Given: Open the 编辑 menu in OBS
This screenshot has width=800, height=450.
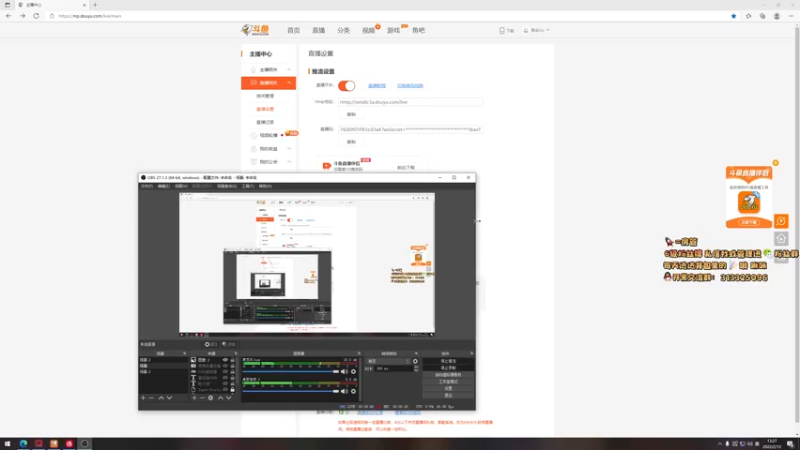Looking at the screenshot, I should [x=164, y=186].
